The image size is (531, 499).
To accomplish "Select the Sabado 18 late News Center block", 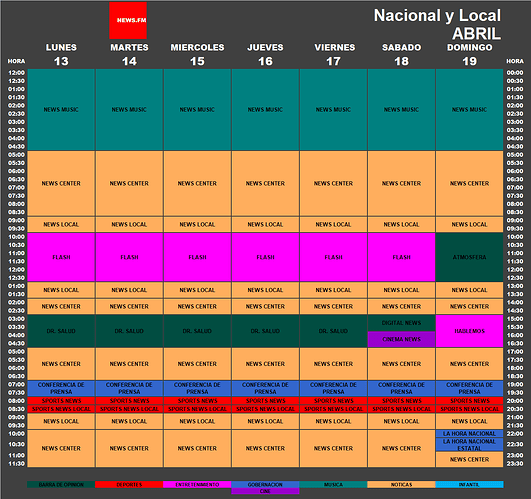I will [x=401, y=449].
